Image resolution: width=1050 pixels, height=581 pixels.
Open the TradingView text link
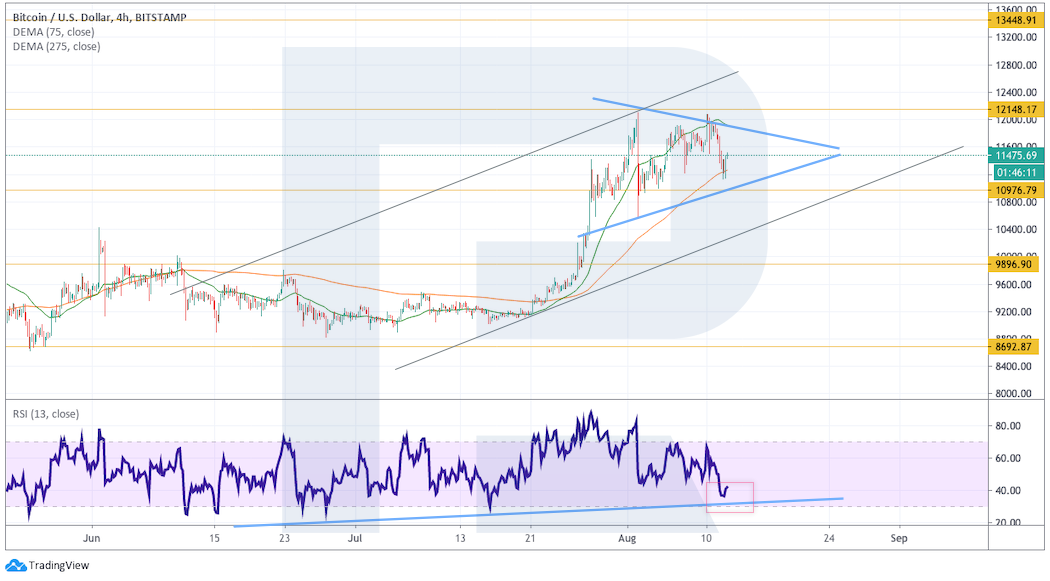click(58, 565)
